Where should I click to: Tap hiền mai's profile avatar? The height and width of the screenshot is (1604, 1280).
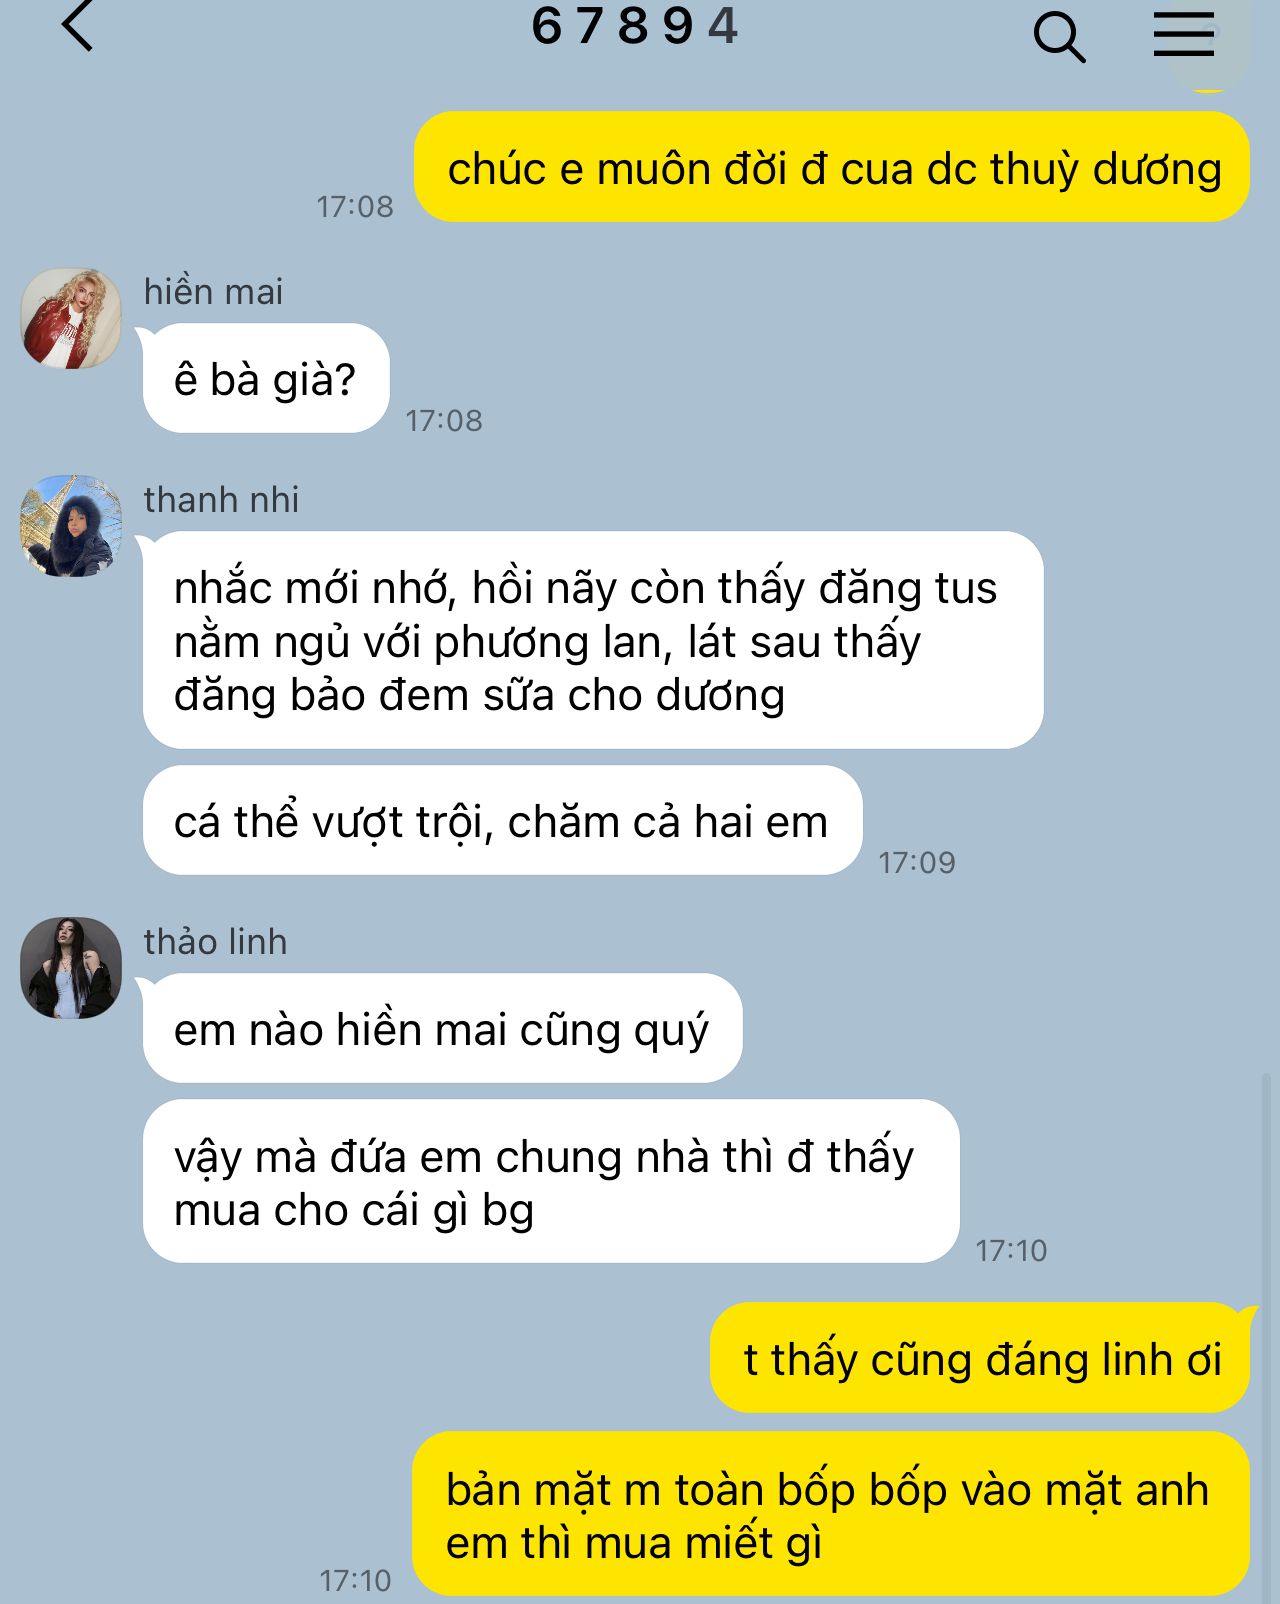pyautogui.click(x=71, y=318)
